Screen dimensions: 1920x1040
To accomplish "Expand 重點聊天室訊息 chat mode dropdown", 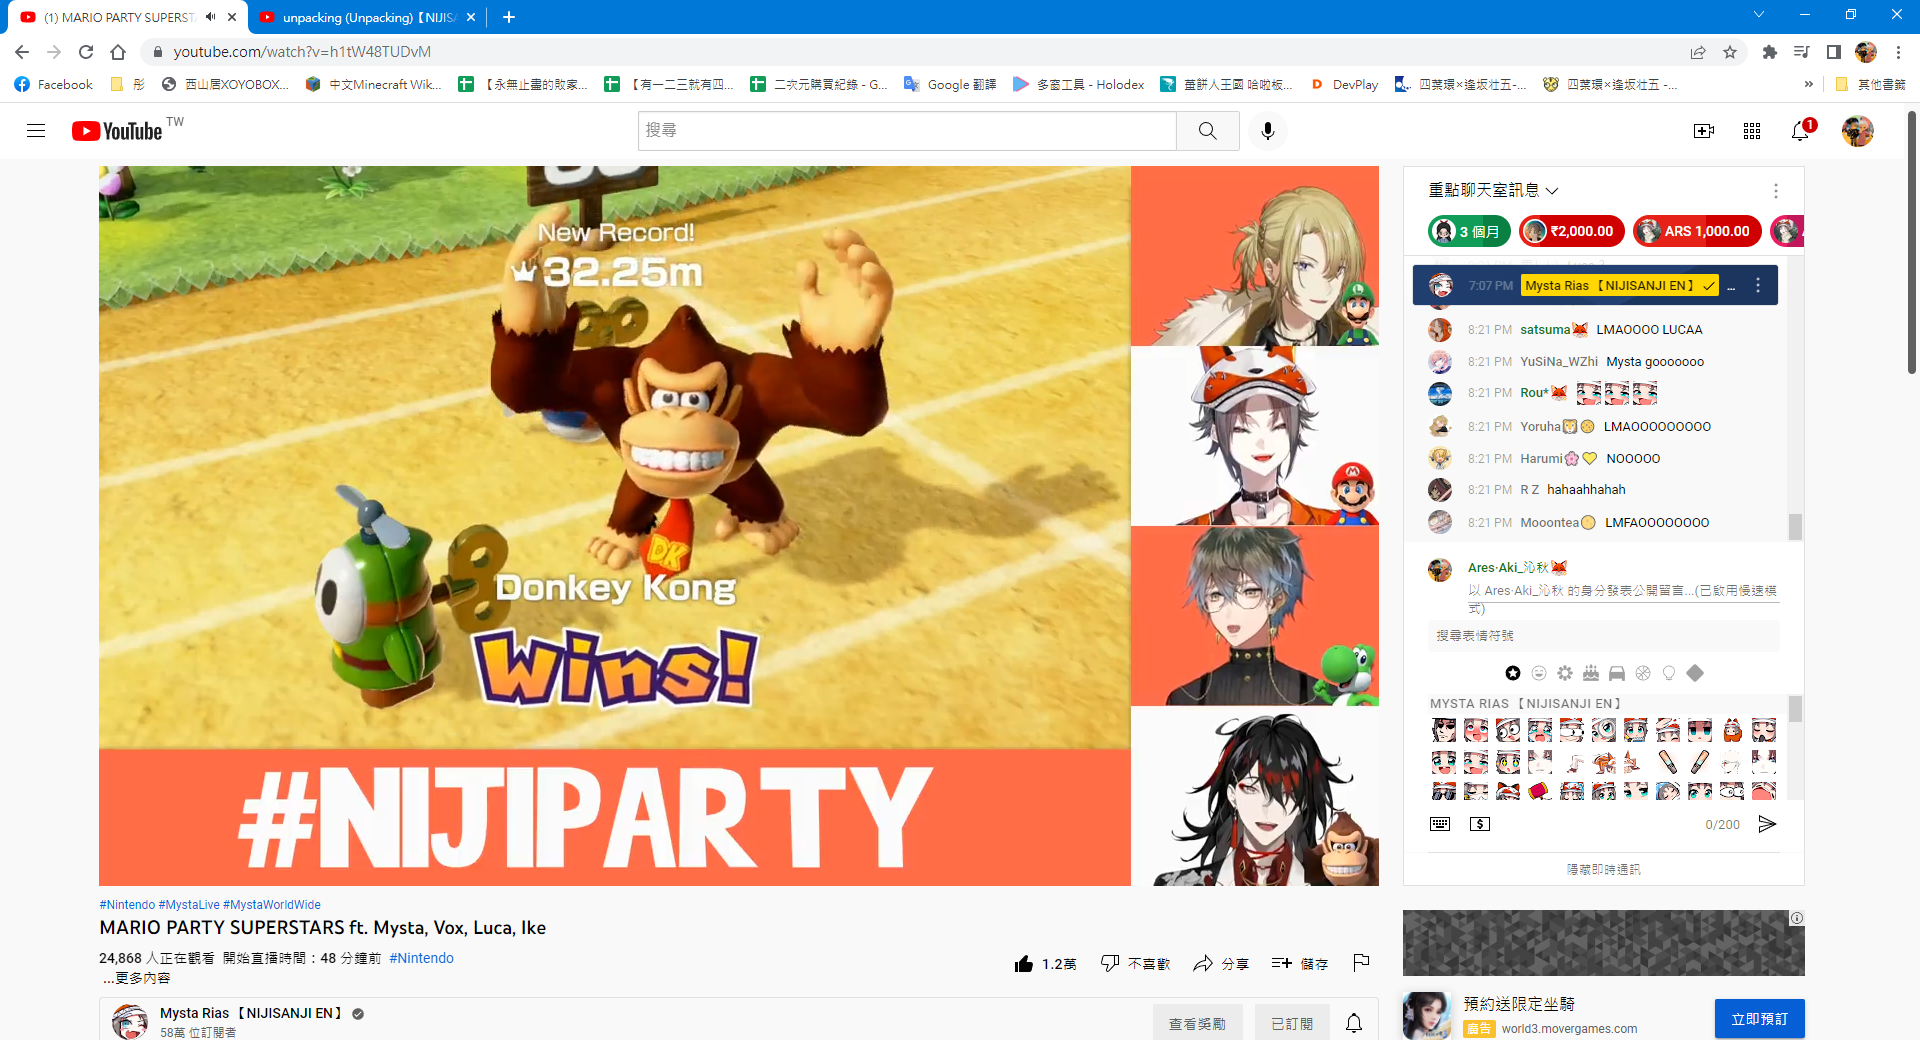I will point(1493,190).
